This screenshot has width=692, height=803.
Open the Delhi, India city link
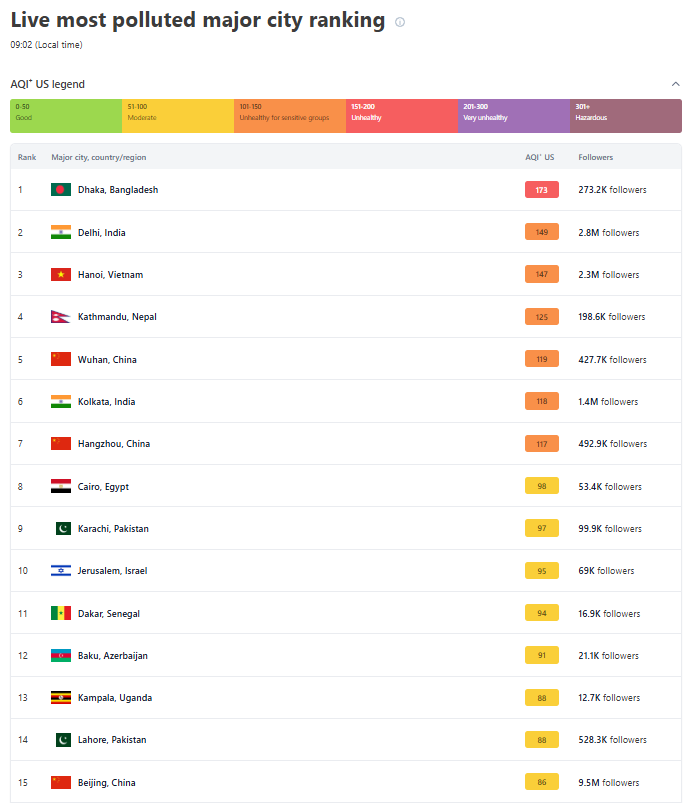(x=102, y=233)
